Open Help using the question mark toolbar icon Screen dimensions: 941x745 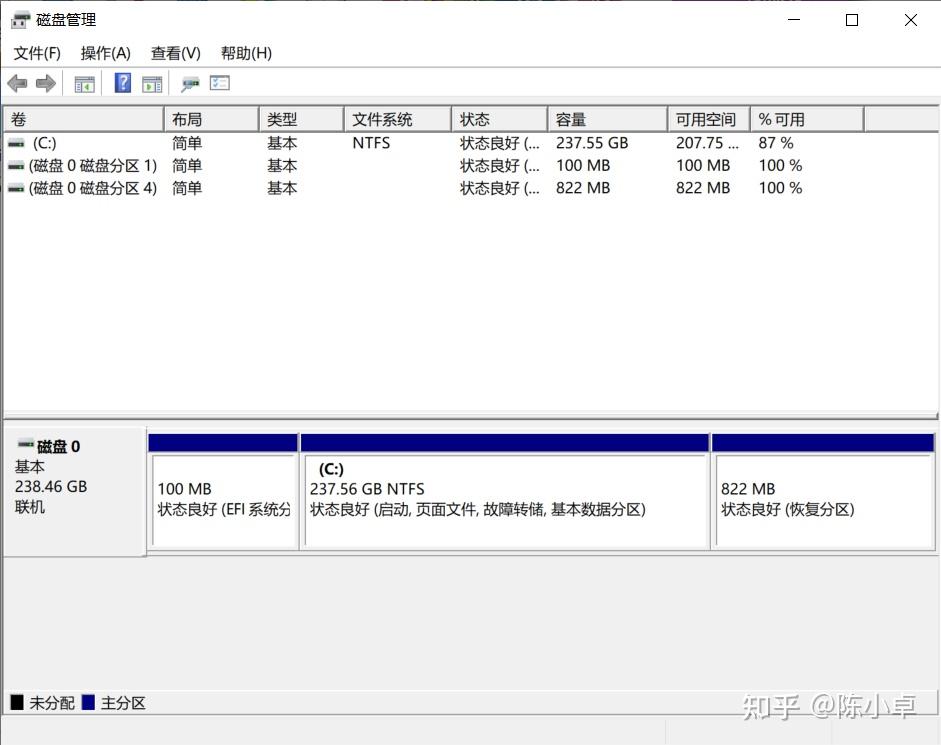click(122, 83)
